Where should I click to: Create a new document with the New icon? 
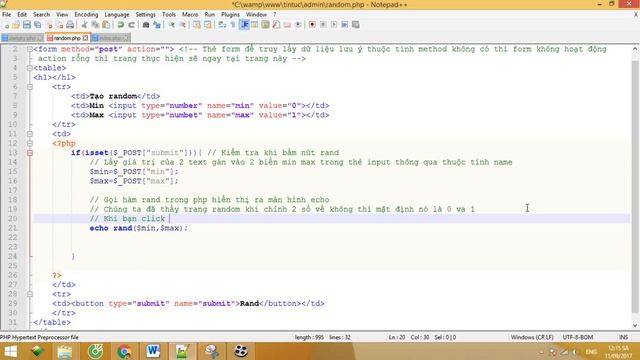(x=6, y=25)
